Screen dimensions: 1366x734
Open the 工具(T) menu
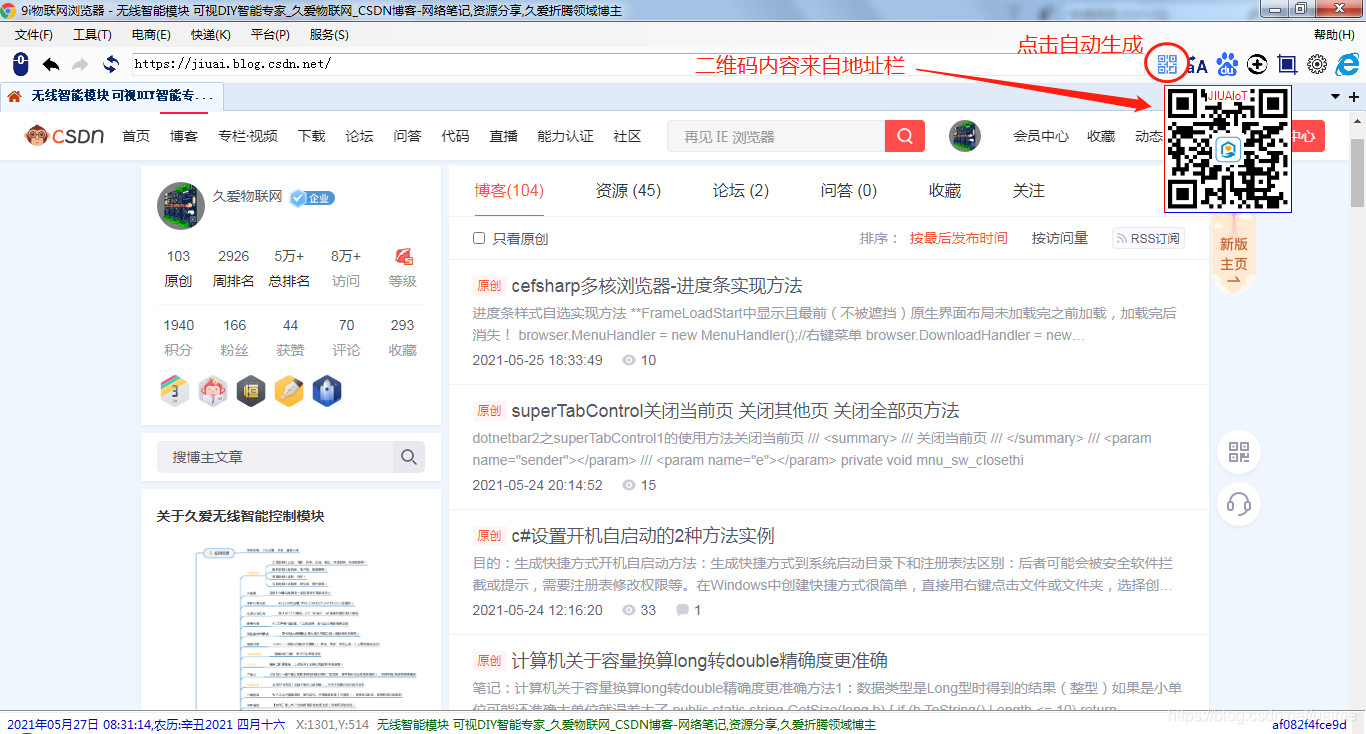(x=92, y=35)
